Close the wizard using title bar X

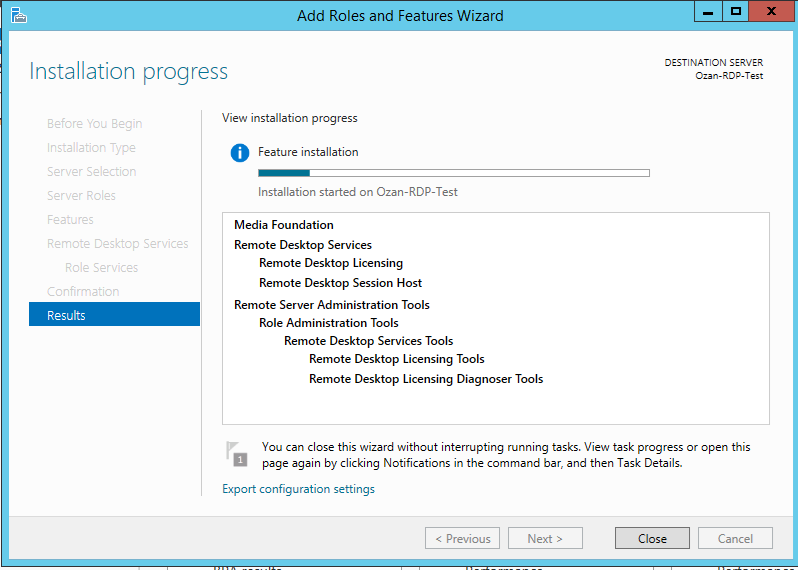click(x=773, y=12)
